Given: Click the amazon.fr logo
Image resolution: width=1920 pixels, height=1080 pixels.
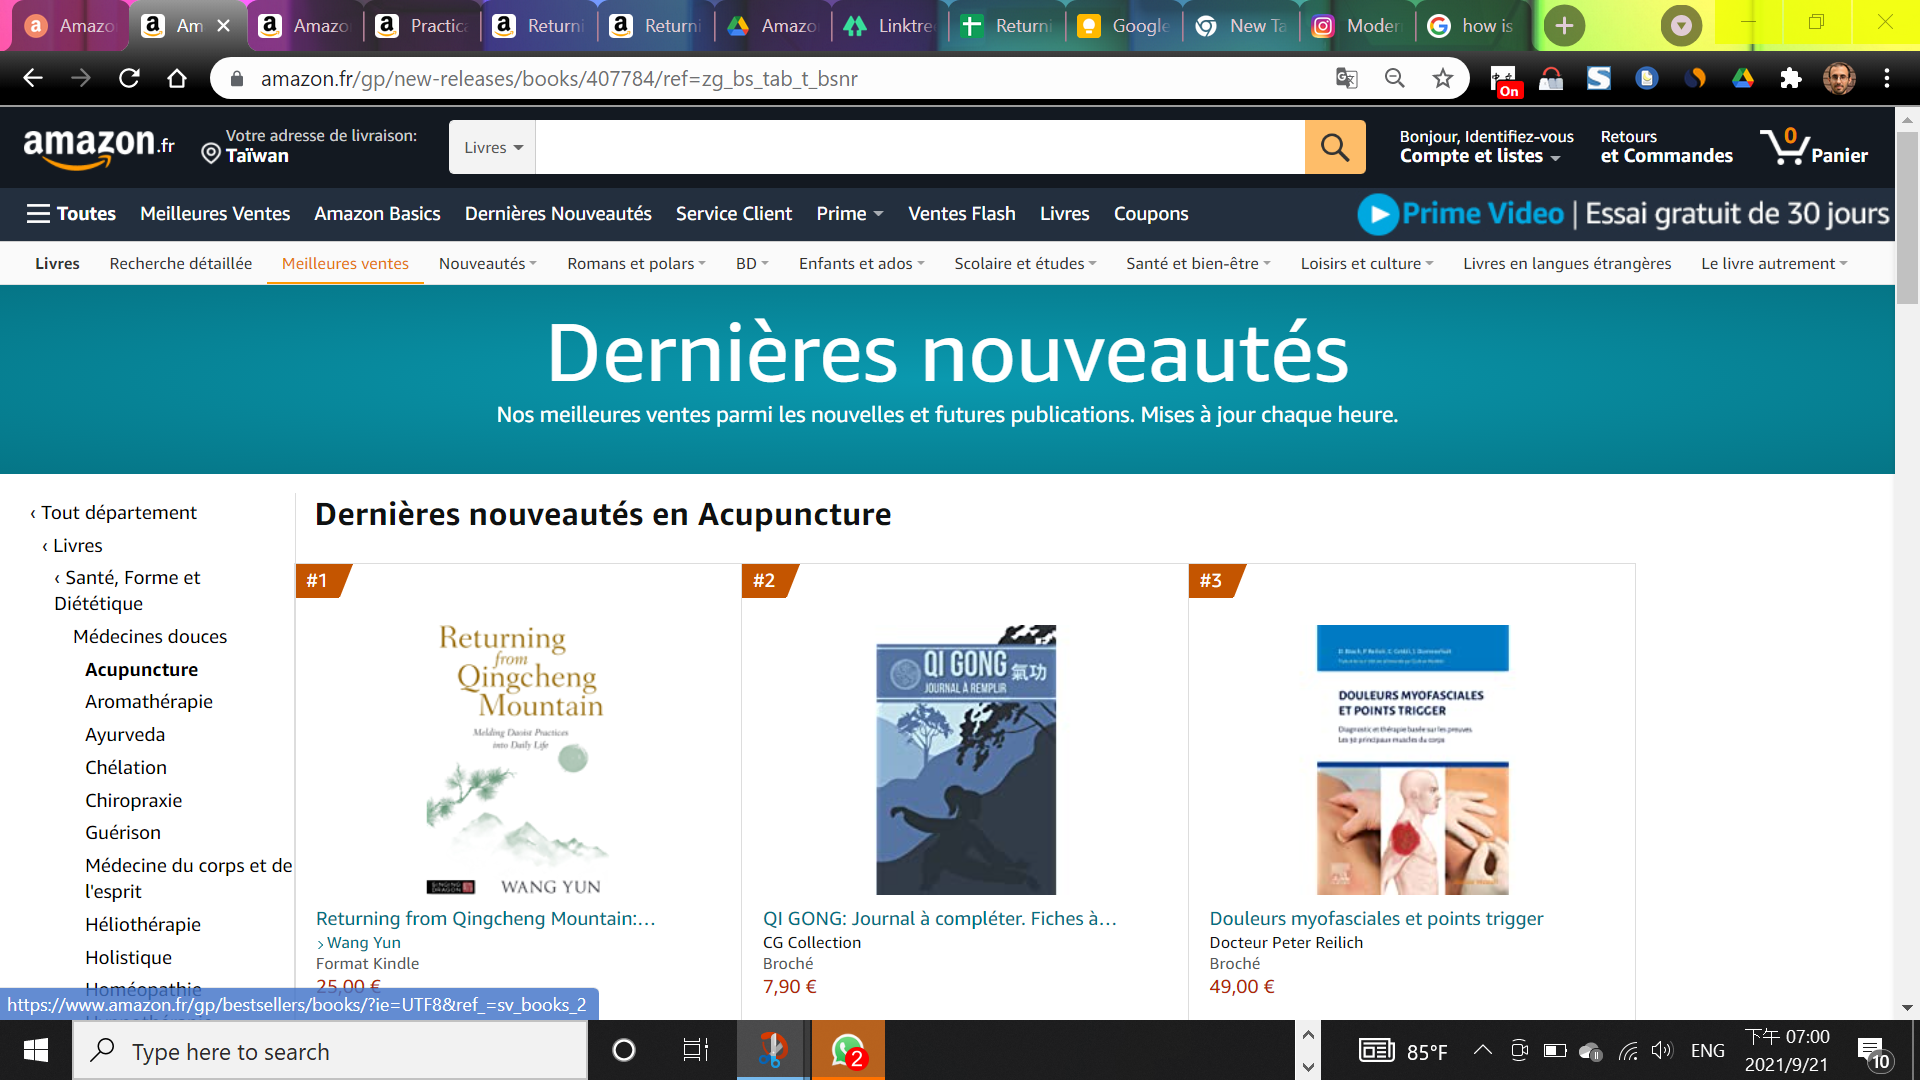Looking at the screenshot, I should pyautogui.click(x=99, y=147).
